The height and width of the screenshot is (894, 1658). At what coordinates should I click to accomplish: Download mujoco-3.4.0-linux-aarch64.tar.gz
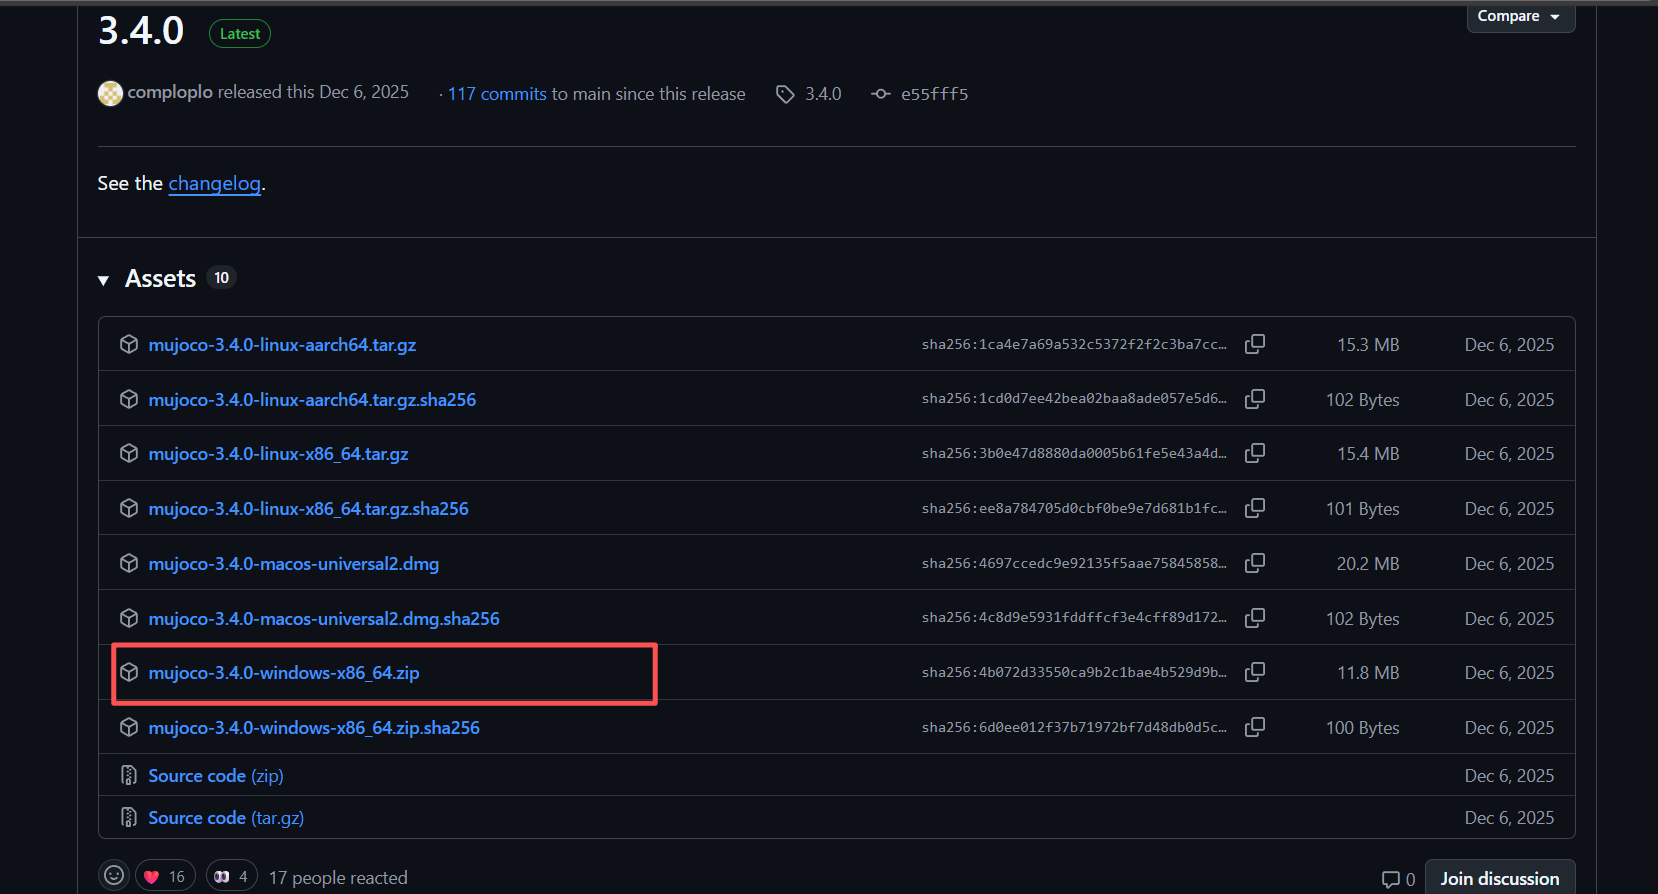click(x=282, y=345)
